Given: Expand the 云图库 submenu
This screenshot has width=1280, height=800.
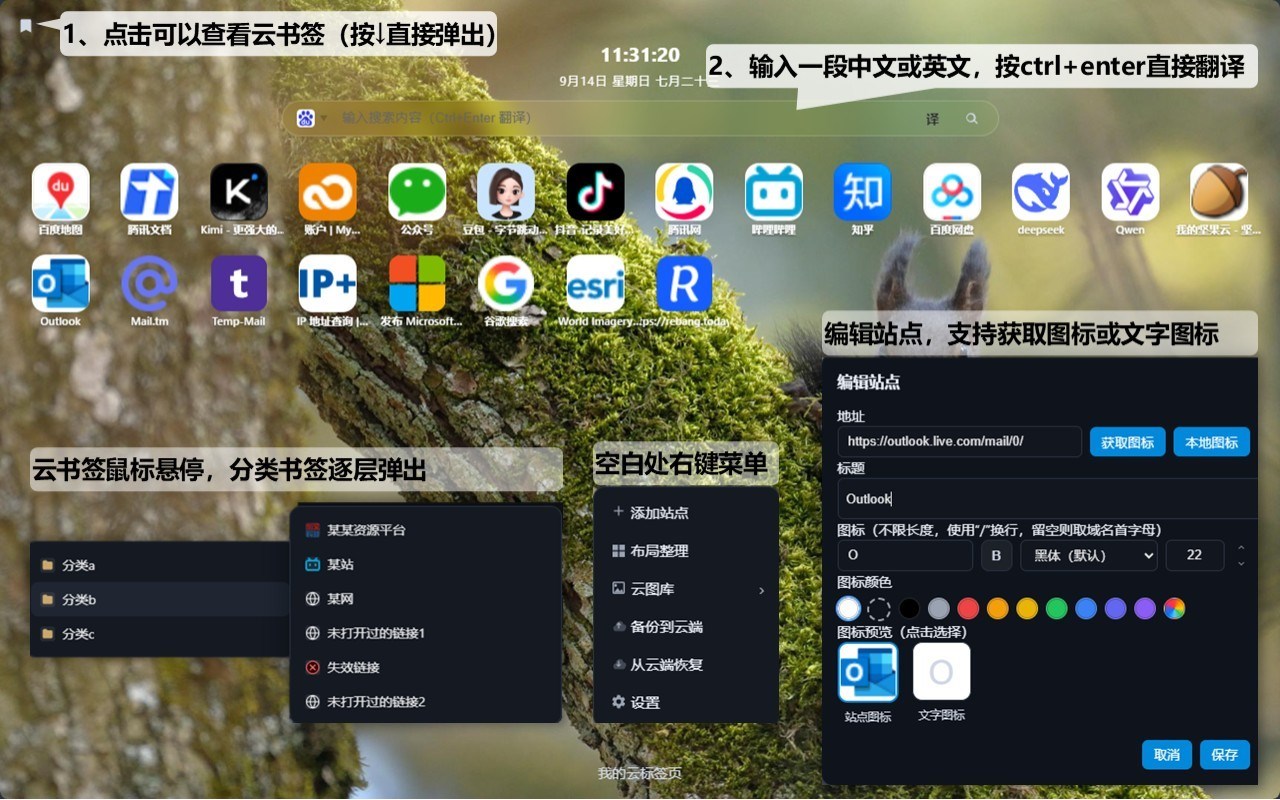Looking at the screenshot, I should [686, 589].
